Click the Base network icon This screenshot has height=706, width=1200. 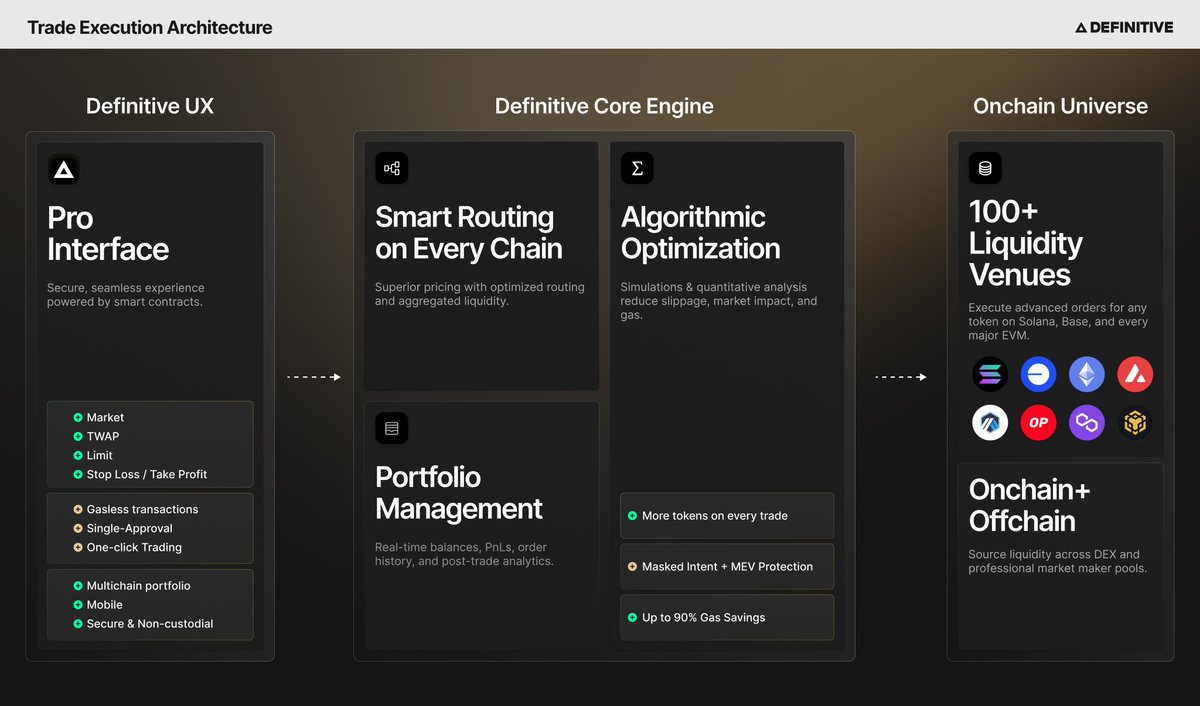coord(1038,374)
